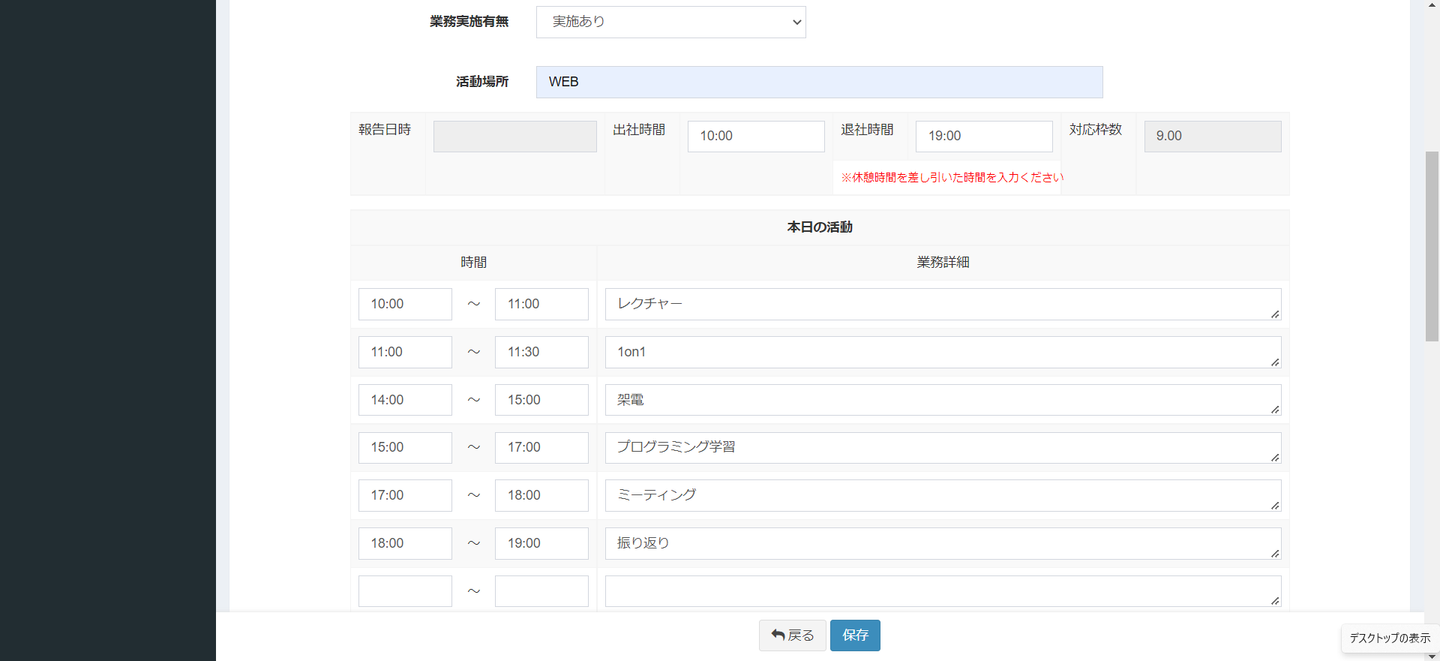Click the 振り返り detail textbox
The width and height of the screenshot is (1440, 661).
pyautogui.click(x=941, y=543)
